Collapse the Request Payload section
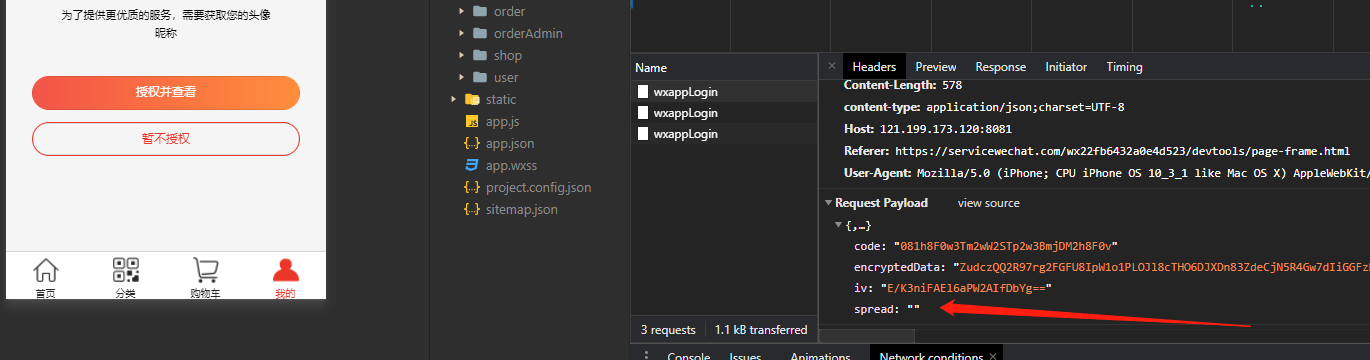 click(x=828, y=203)
